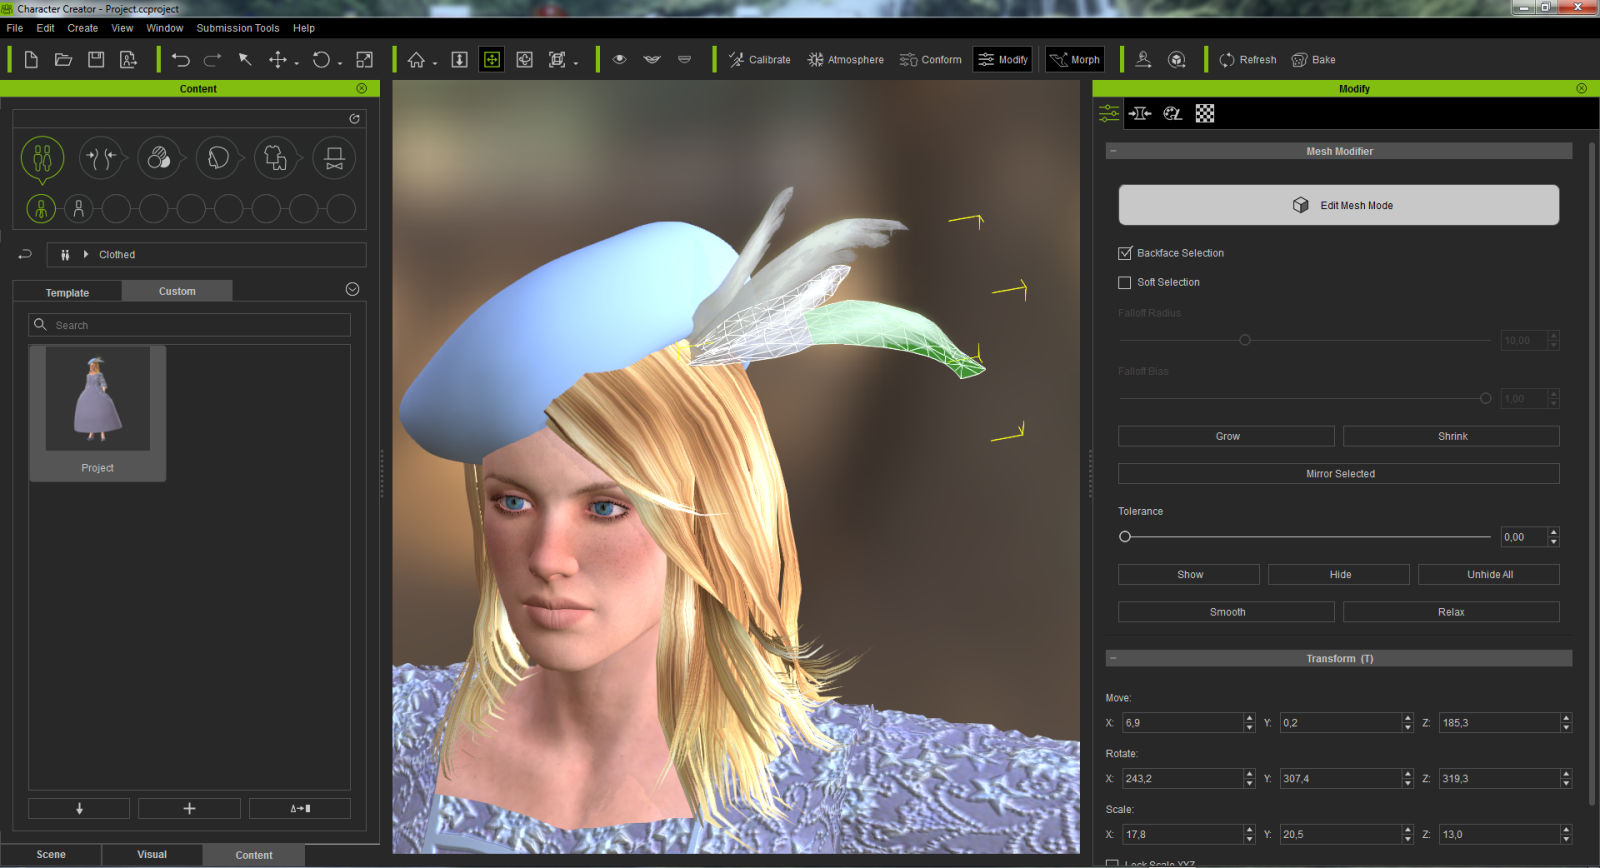Click Edit Mesh Mode button
The width and height of the screenshot is (1600, 868).
pos(1338,205)
